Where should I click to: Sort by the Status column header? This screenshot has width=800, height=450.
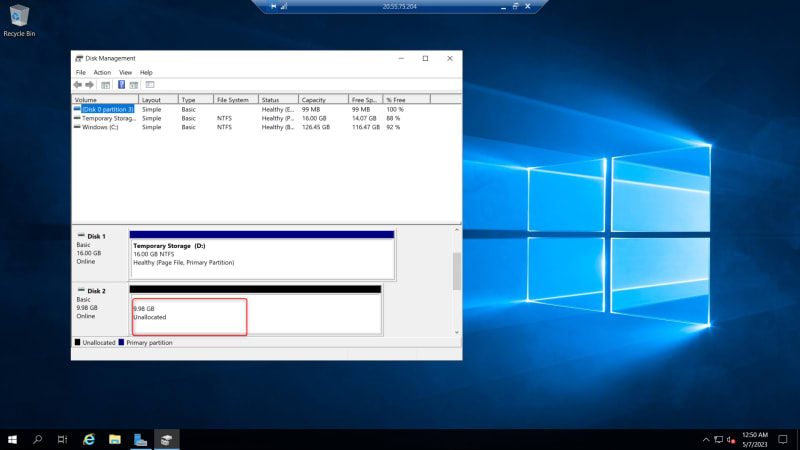pyautogui.click(x=278, y=99)
